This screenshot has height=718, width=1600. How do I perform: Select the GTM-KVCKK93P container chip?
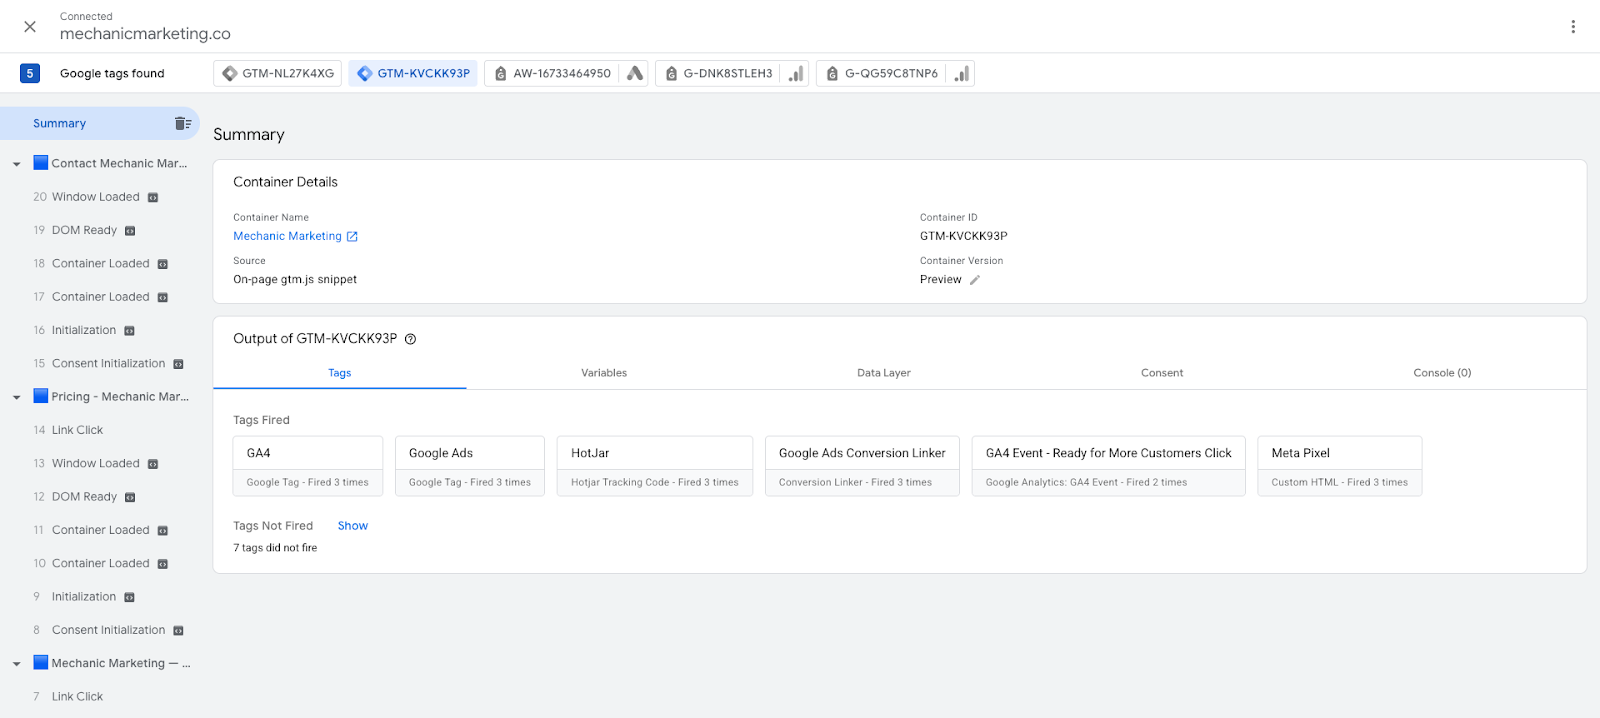pos(413,73)
